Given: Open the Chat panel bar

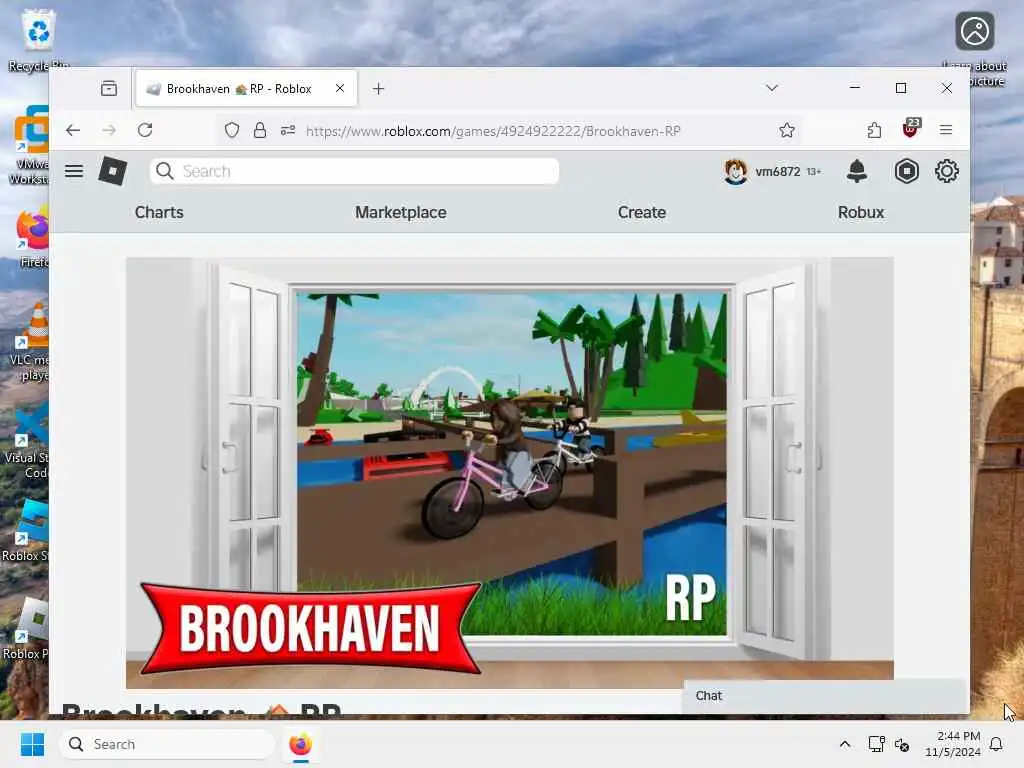Looking at the screenshot, I should click(824, 696).
